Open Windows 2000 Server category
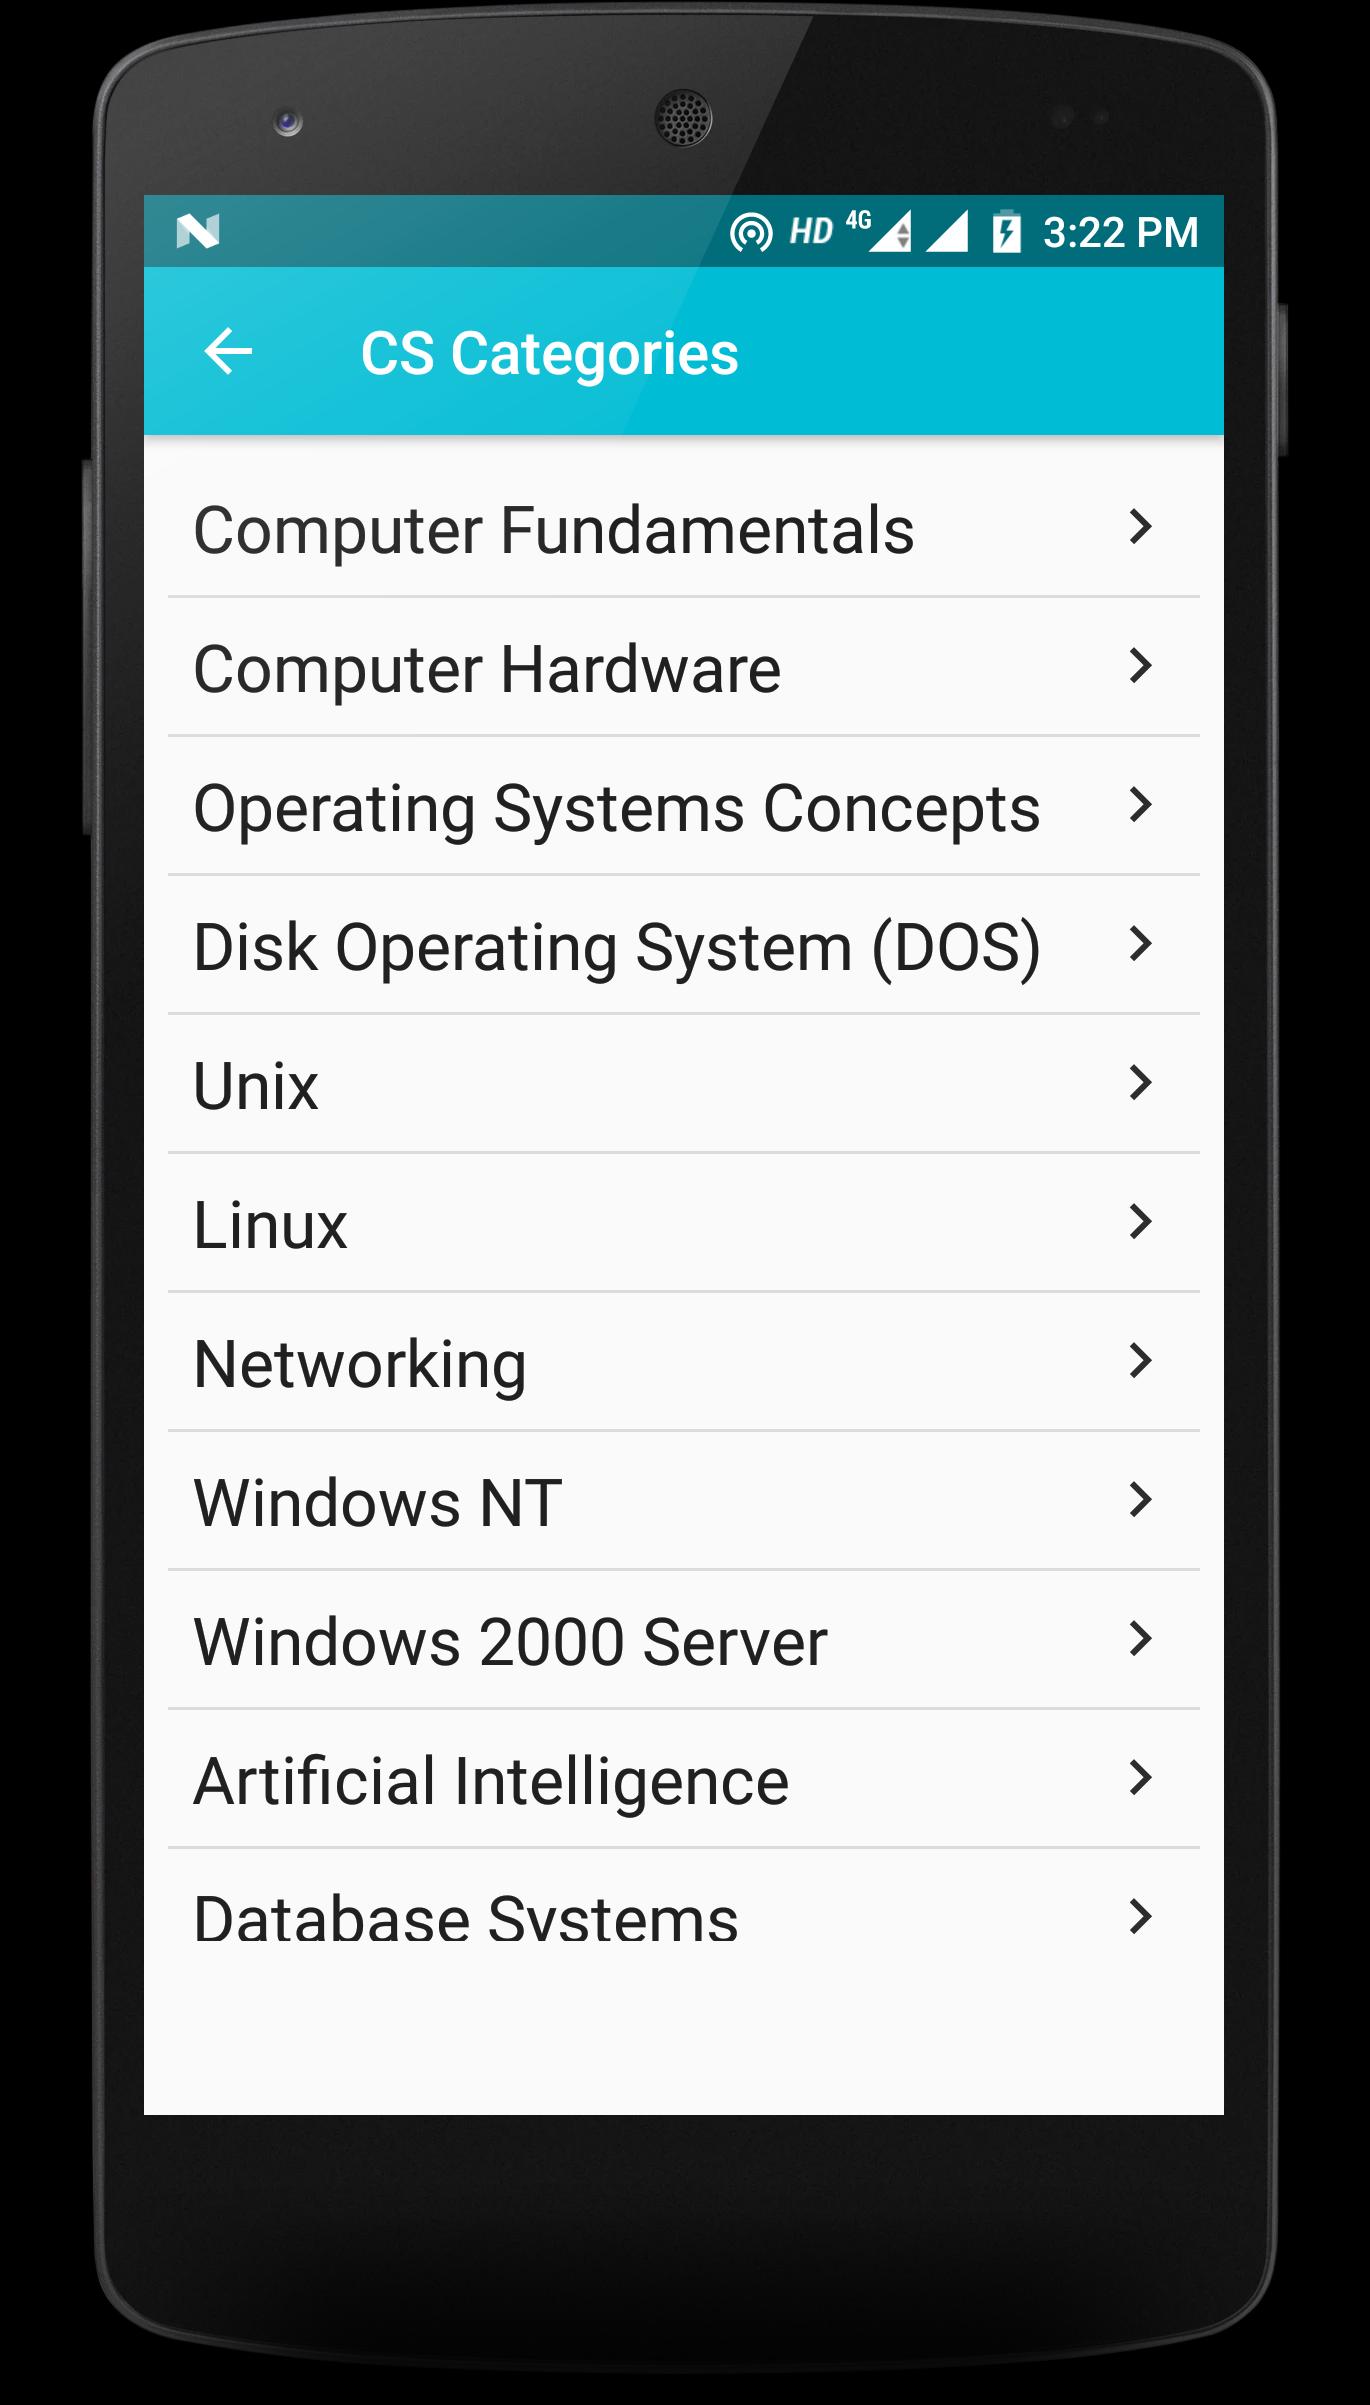The width and height of the screenshot is (1370, 2405). pos(510,1642)
